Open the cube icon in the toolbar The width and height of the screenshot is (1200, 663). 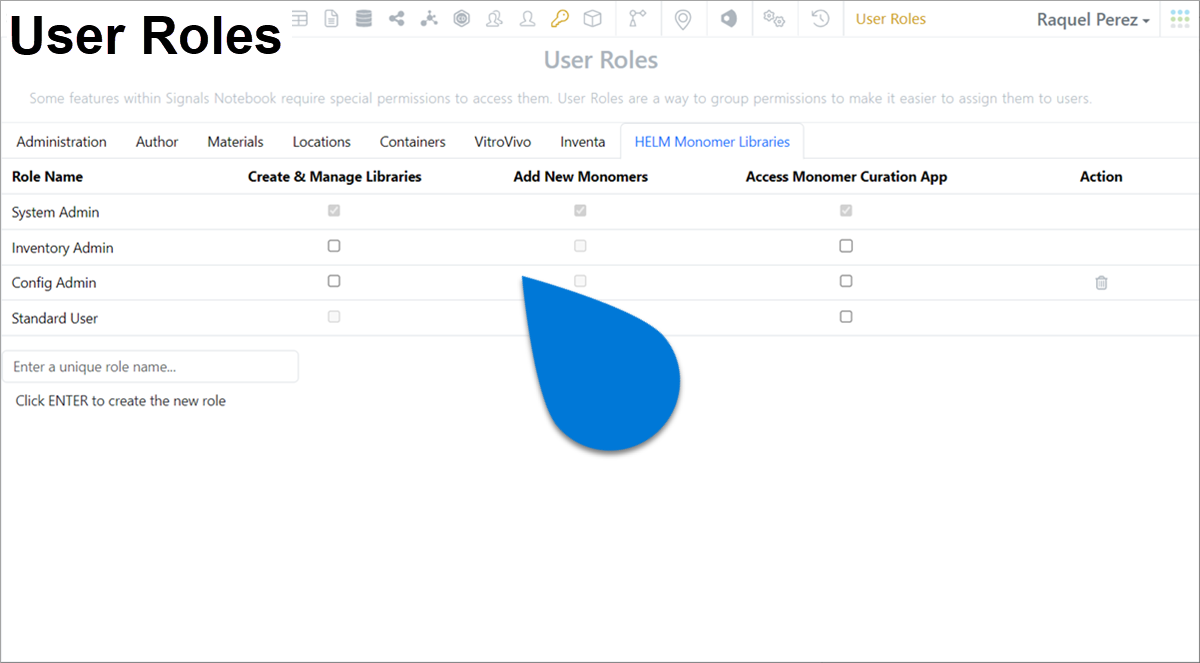[593, 18]
